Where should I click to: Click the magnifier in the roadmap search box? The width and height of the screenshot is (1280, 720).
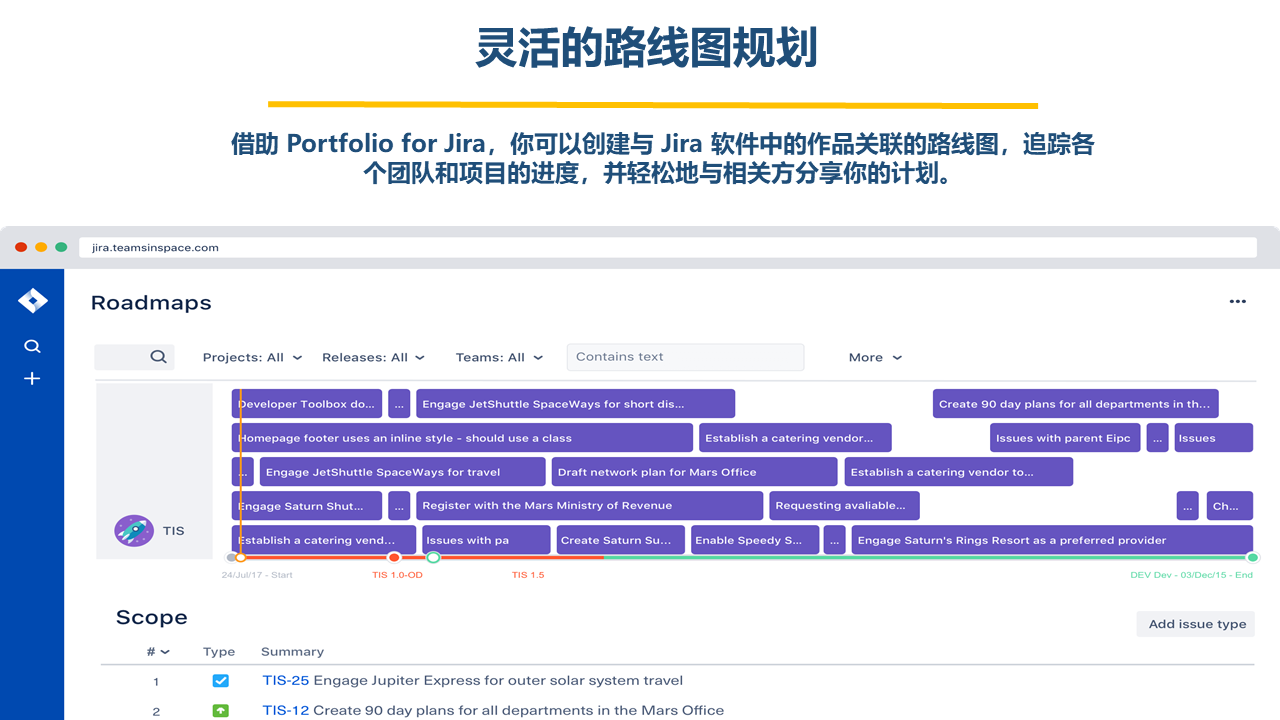tap(158, 356)
